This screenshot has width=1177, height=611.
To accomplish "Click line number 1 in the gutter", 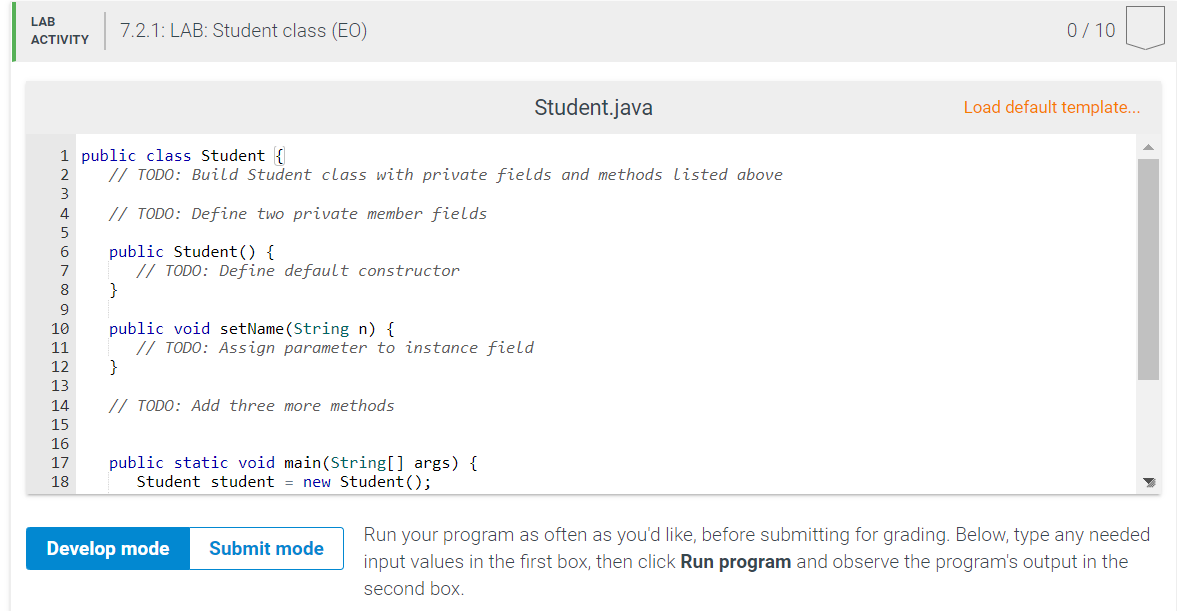I will pyautogui.click(x=63, y=155).
